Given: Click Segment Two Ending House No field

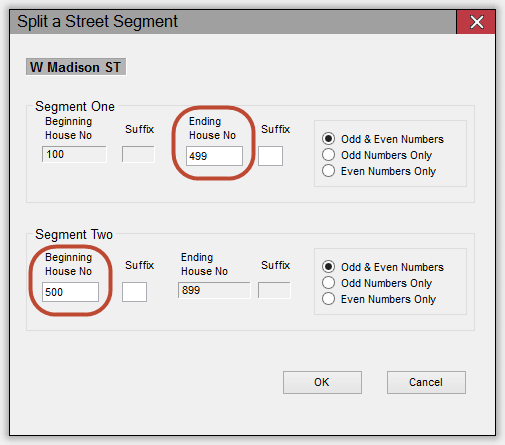Looking at the screenshot, I should (x=214, y=290).
